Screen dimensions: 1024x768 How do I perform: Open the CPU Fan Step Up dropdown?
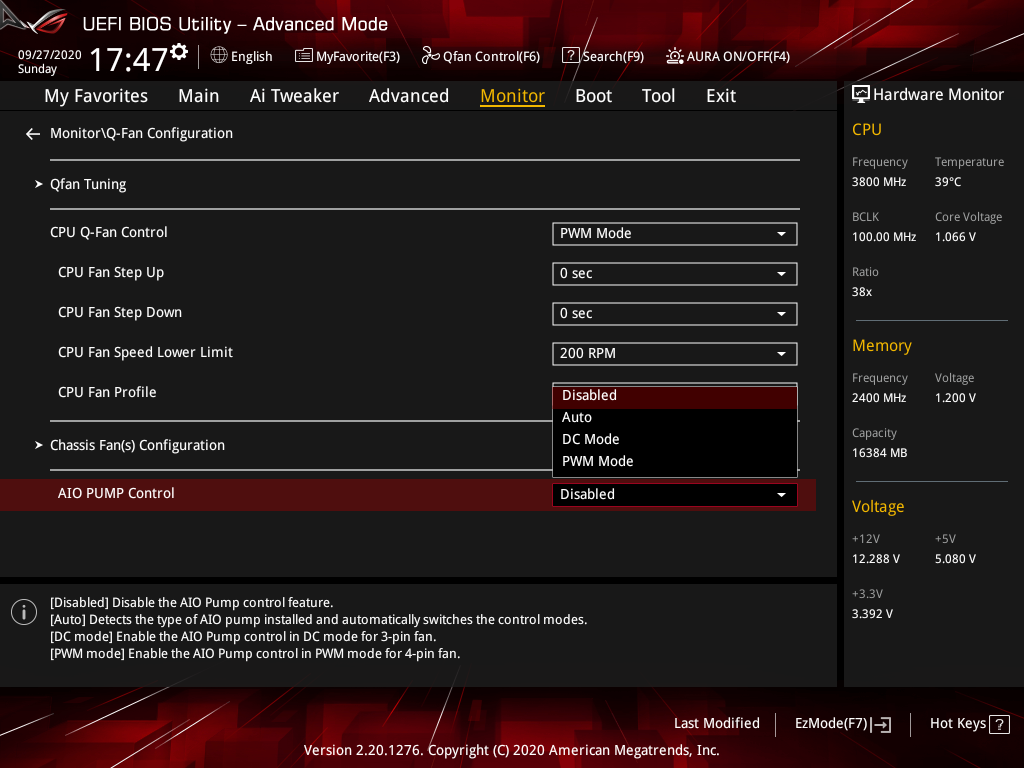[x=675, y=274]
